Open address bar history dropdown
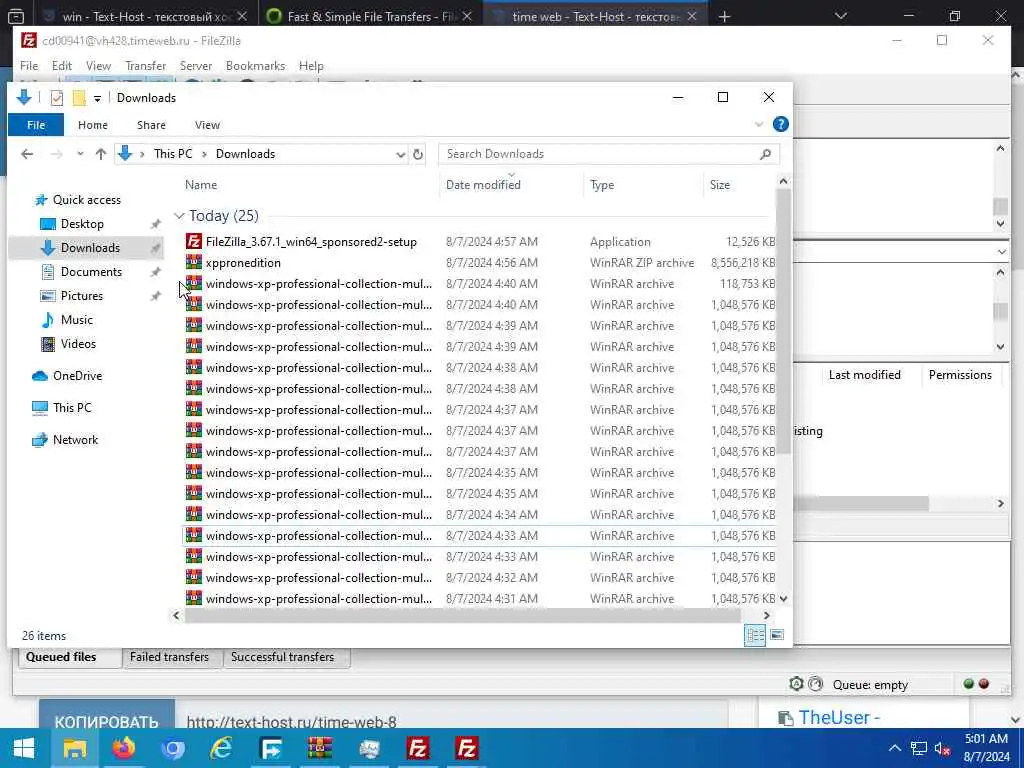This screenshot has width=1024, height=768. [400, 155]
